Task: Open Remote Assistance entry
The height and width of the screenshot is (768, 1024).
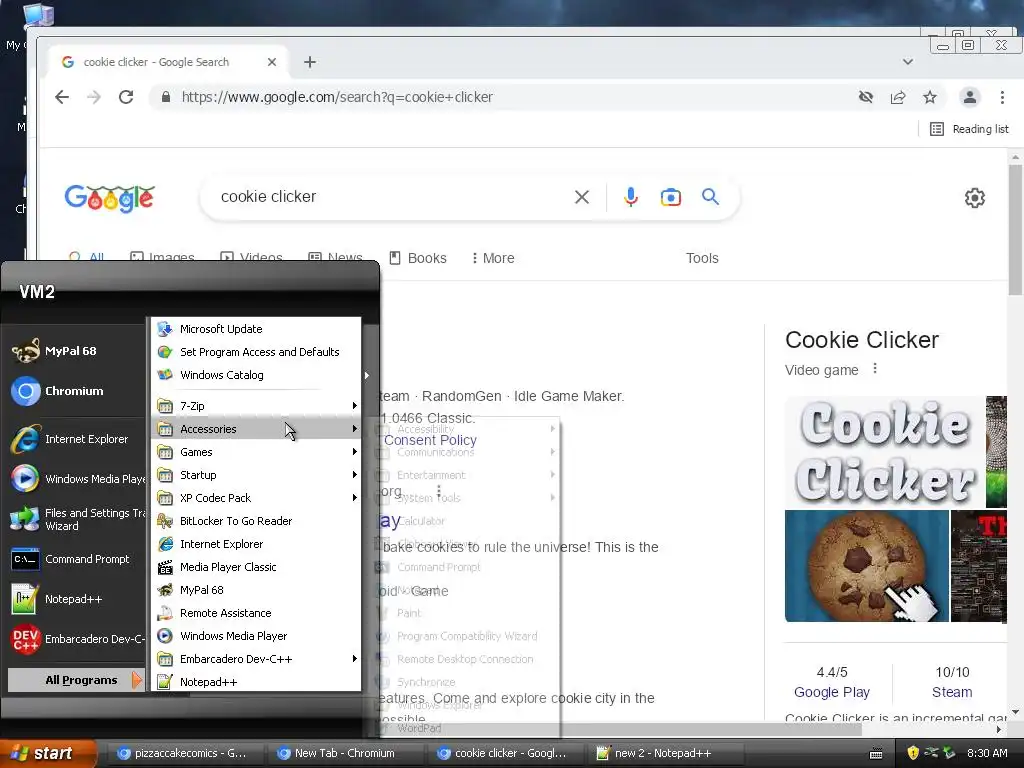Action: click(x=256, y=613)
